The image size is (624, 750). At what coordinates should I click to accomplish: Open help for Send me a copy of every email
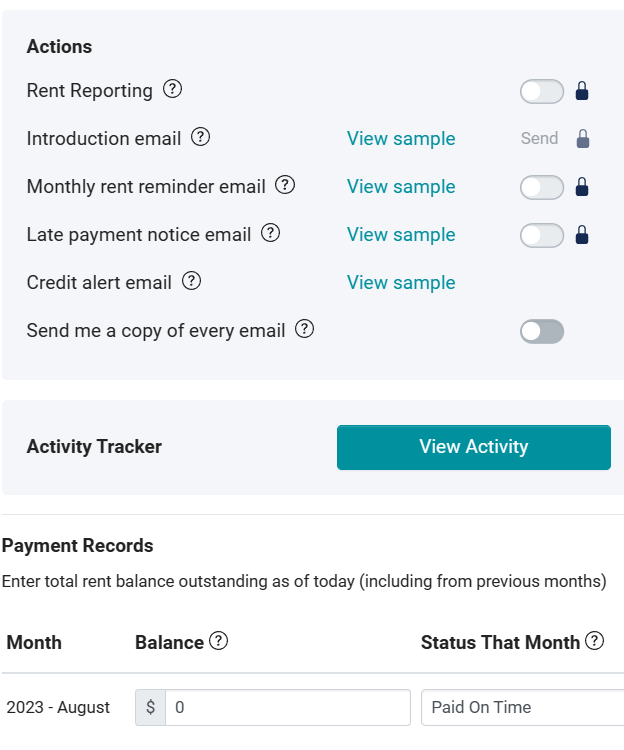coord(305,329)
